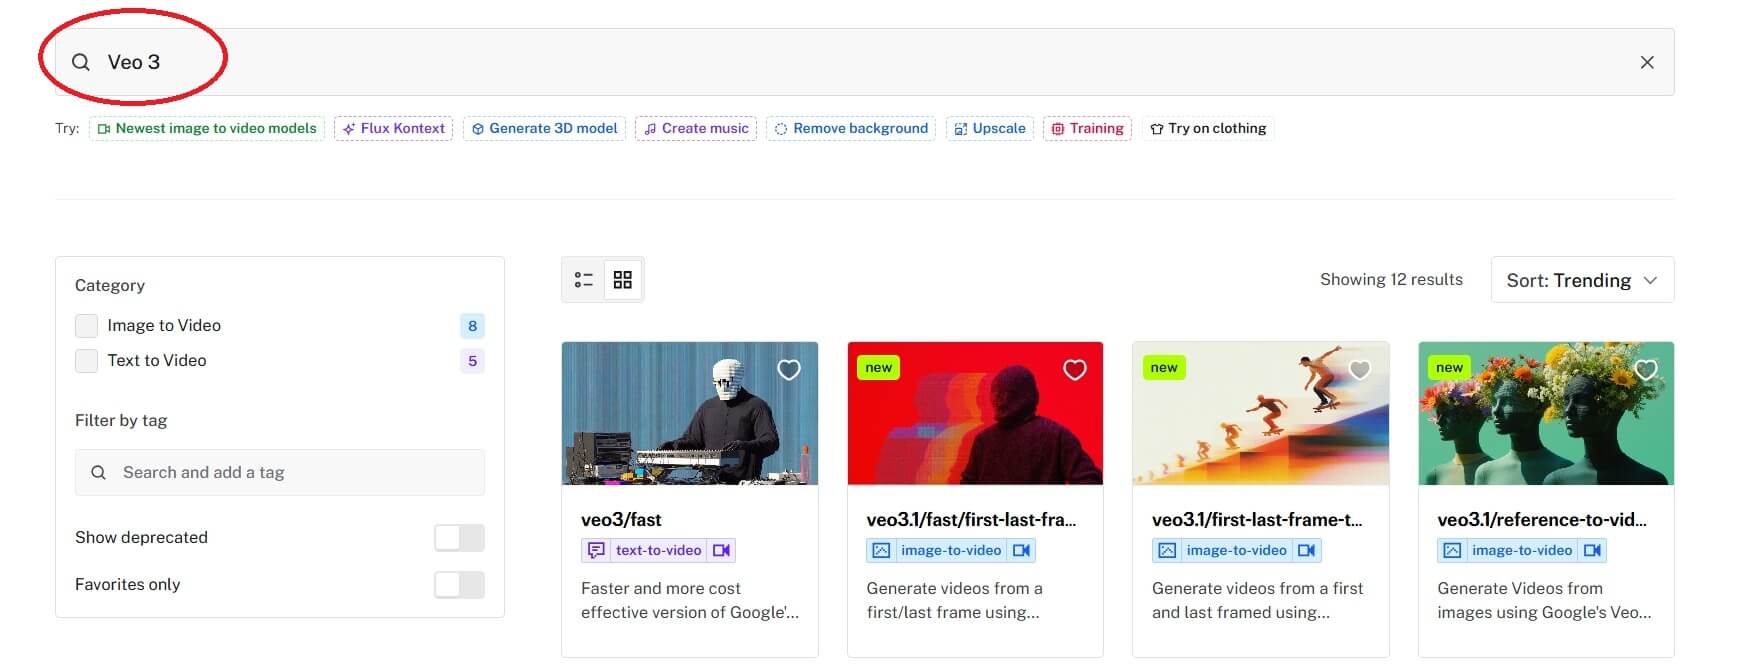
Task: Click the list view layout icon
Action: click(584, 280)
